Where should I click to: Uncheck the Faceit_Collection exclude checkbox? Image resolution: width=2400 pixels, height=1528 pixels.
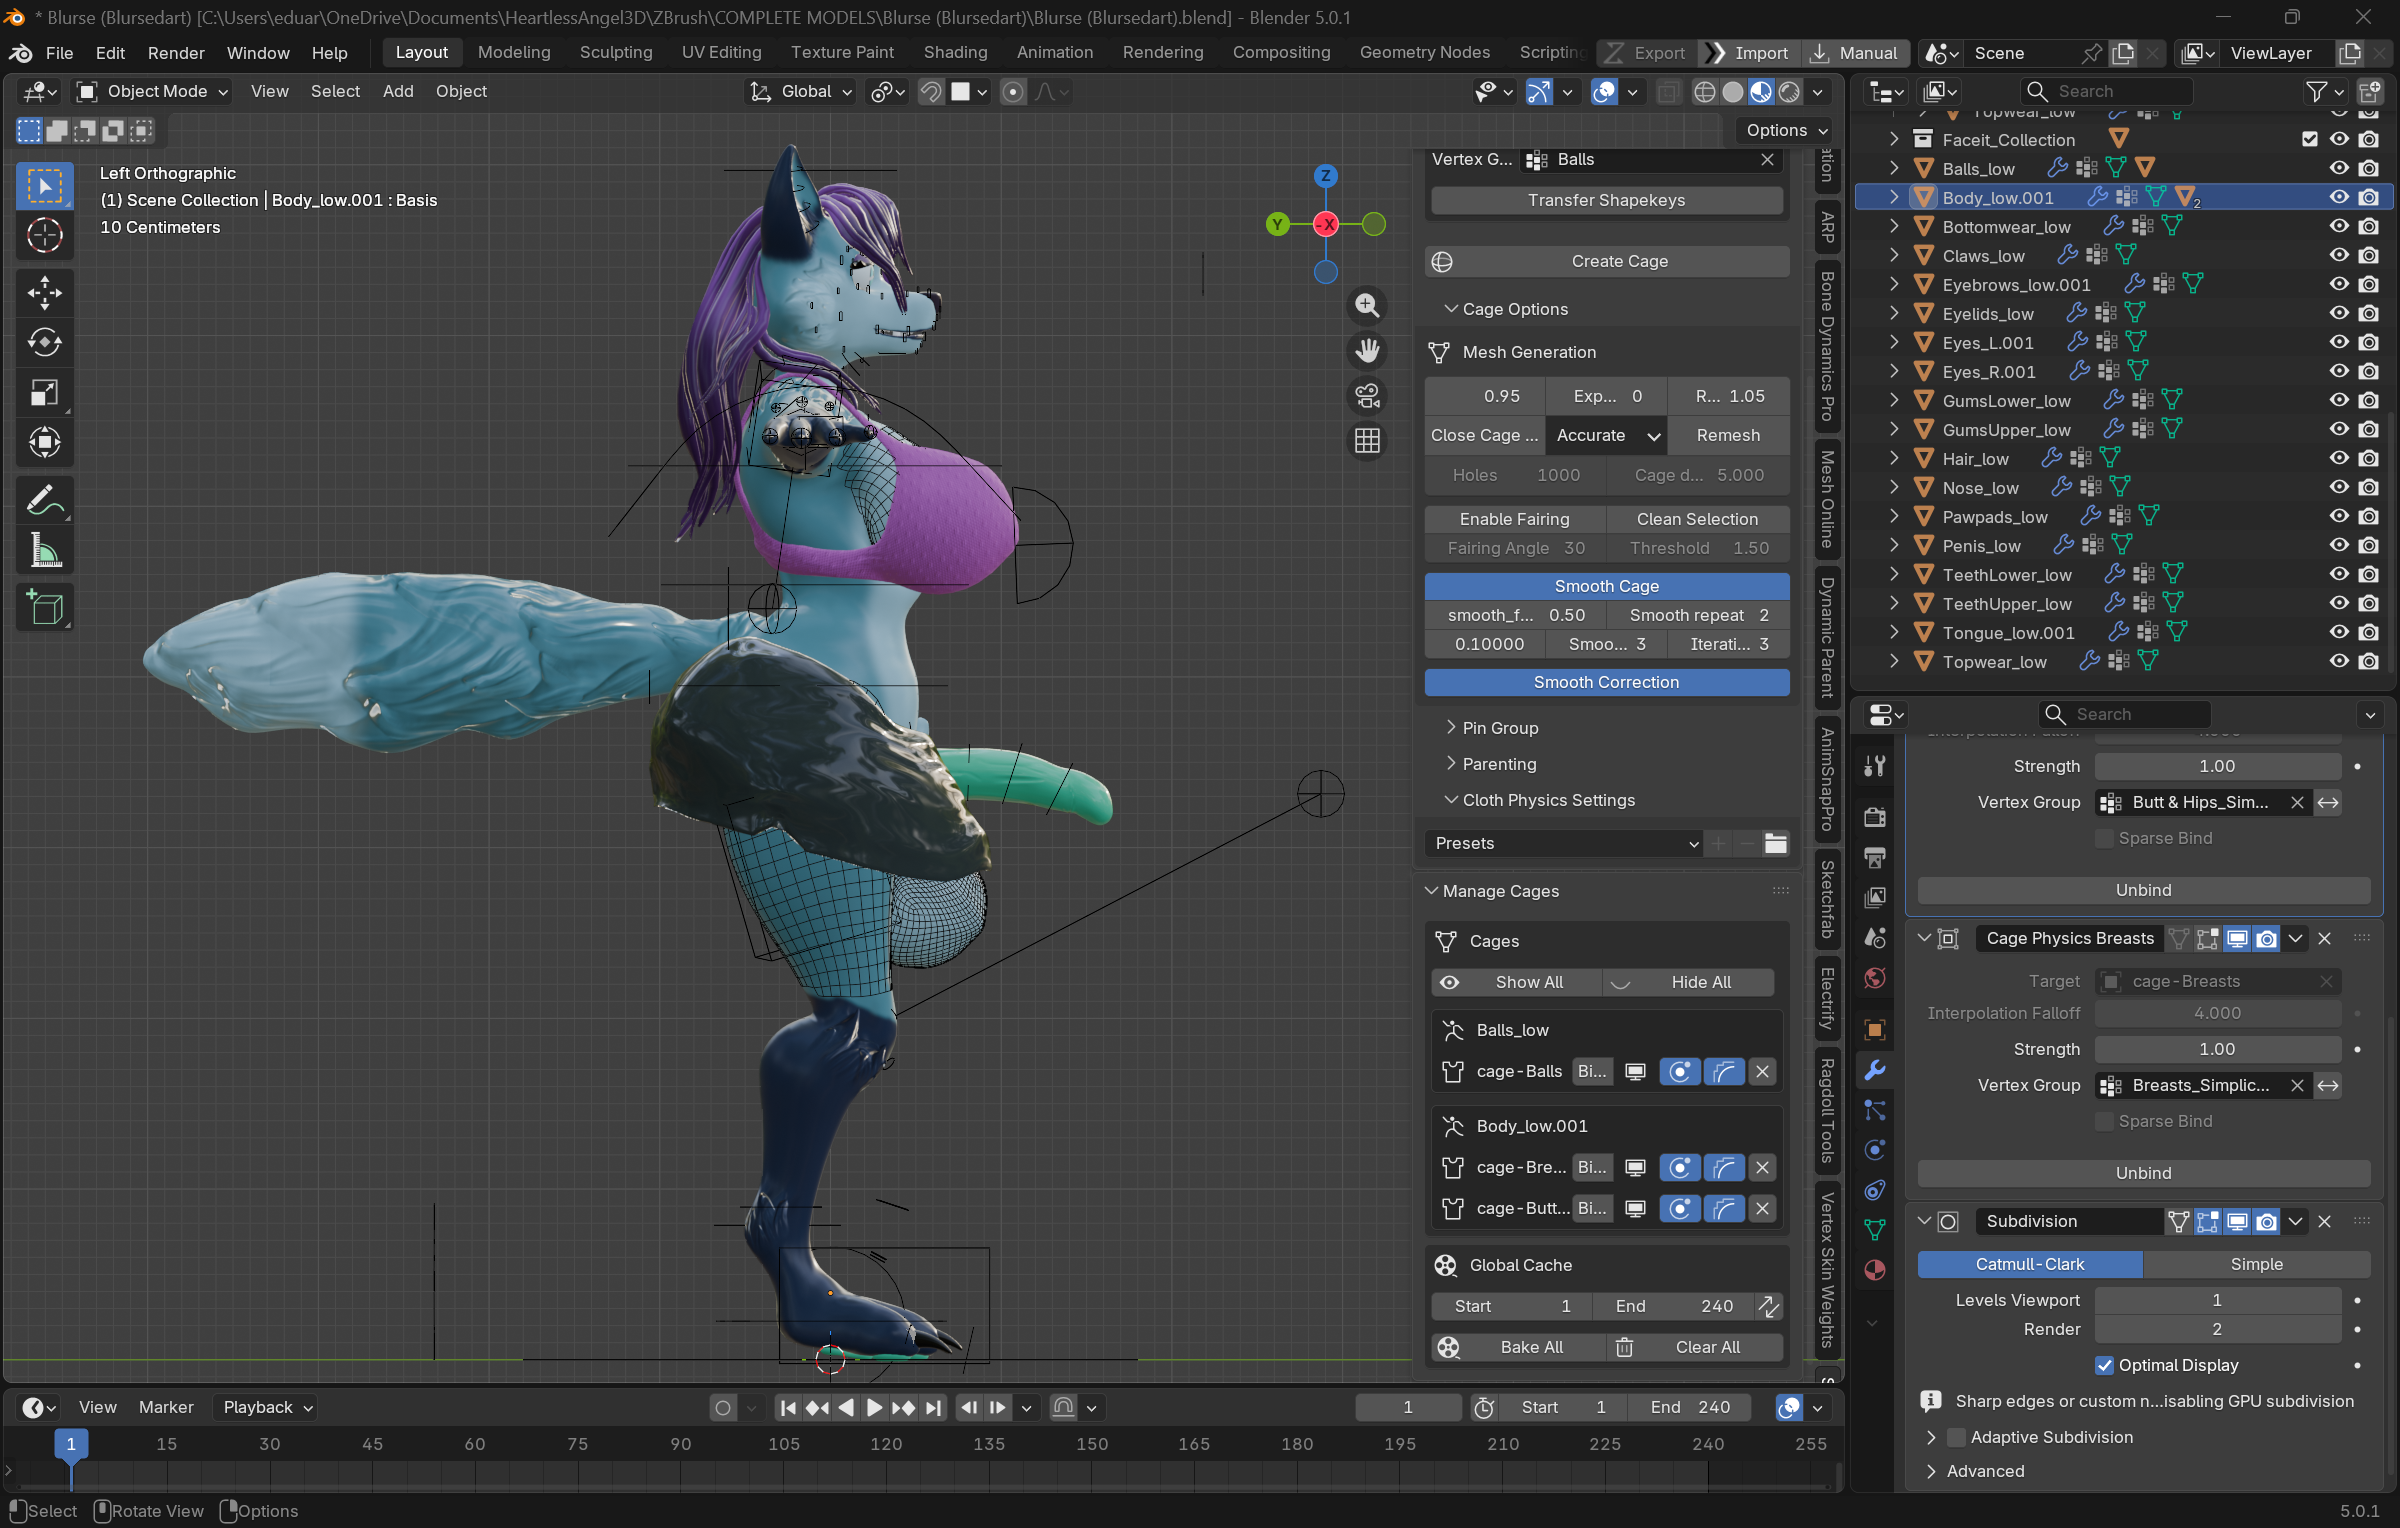point(2310,139)
